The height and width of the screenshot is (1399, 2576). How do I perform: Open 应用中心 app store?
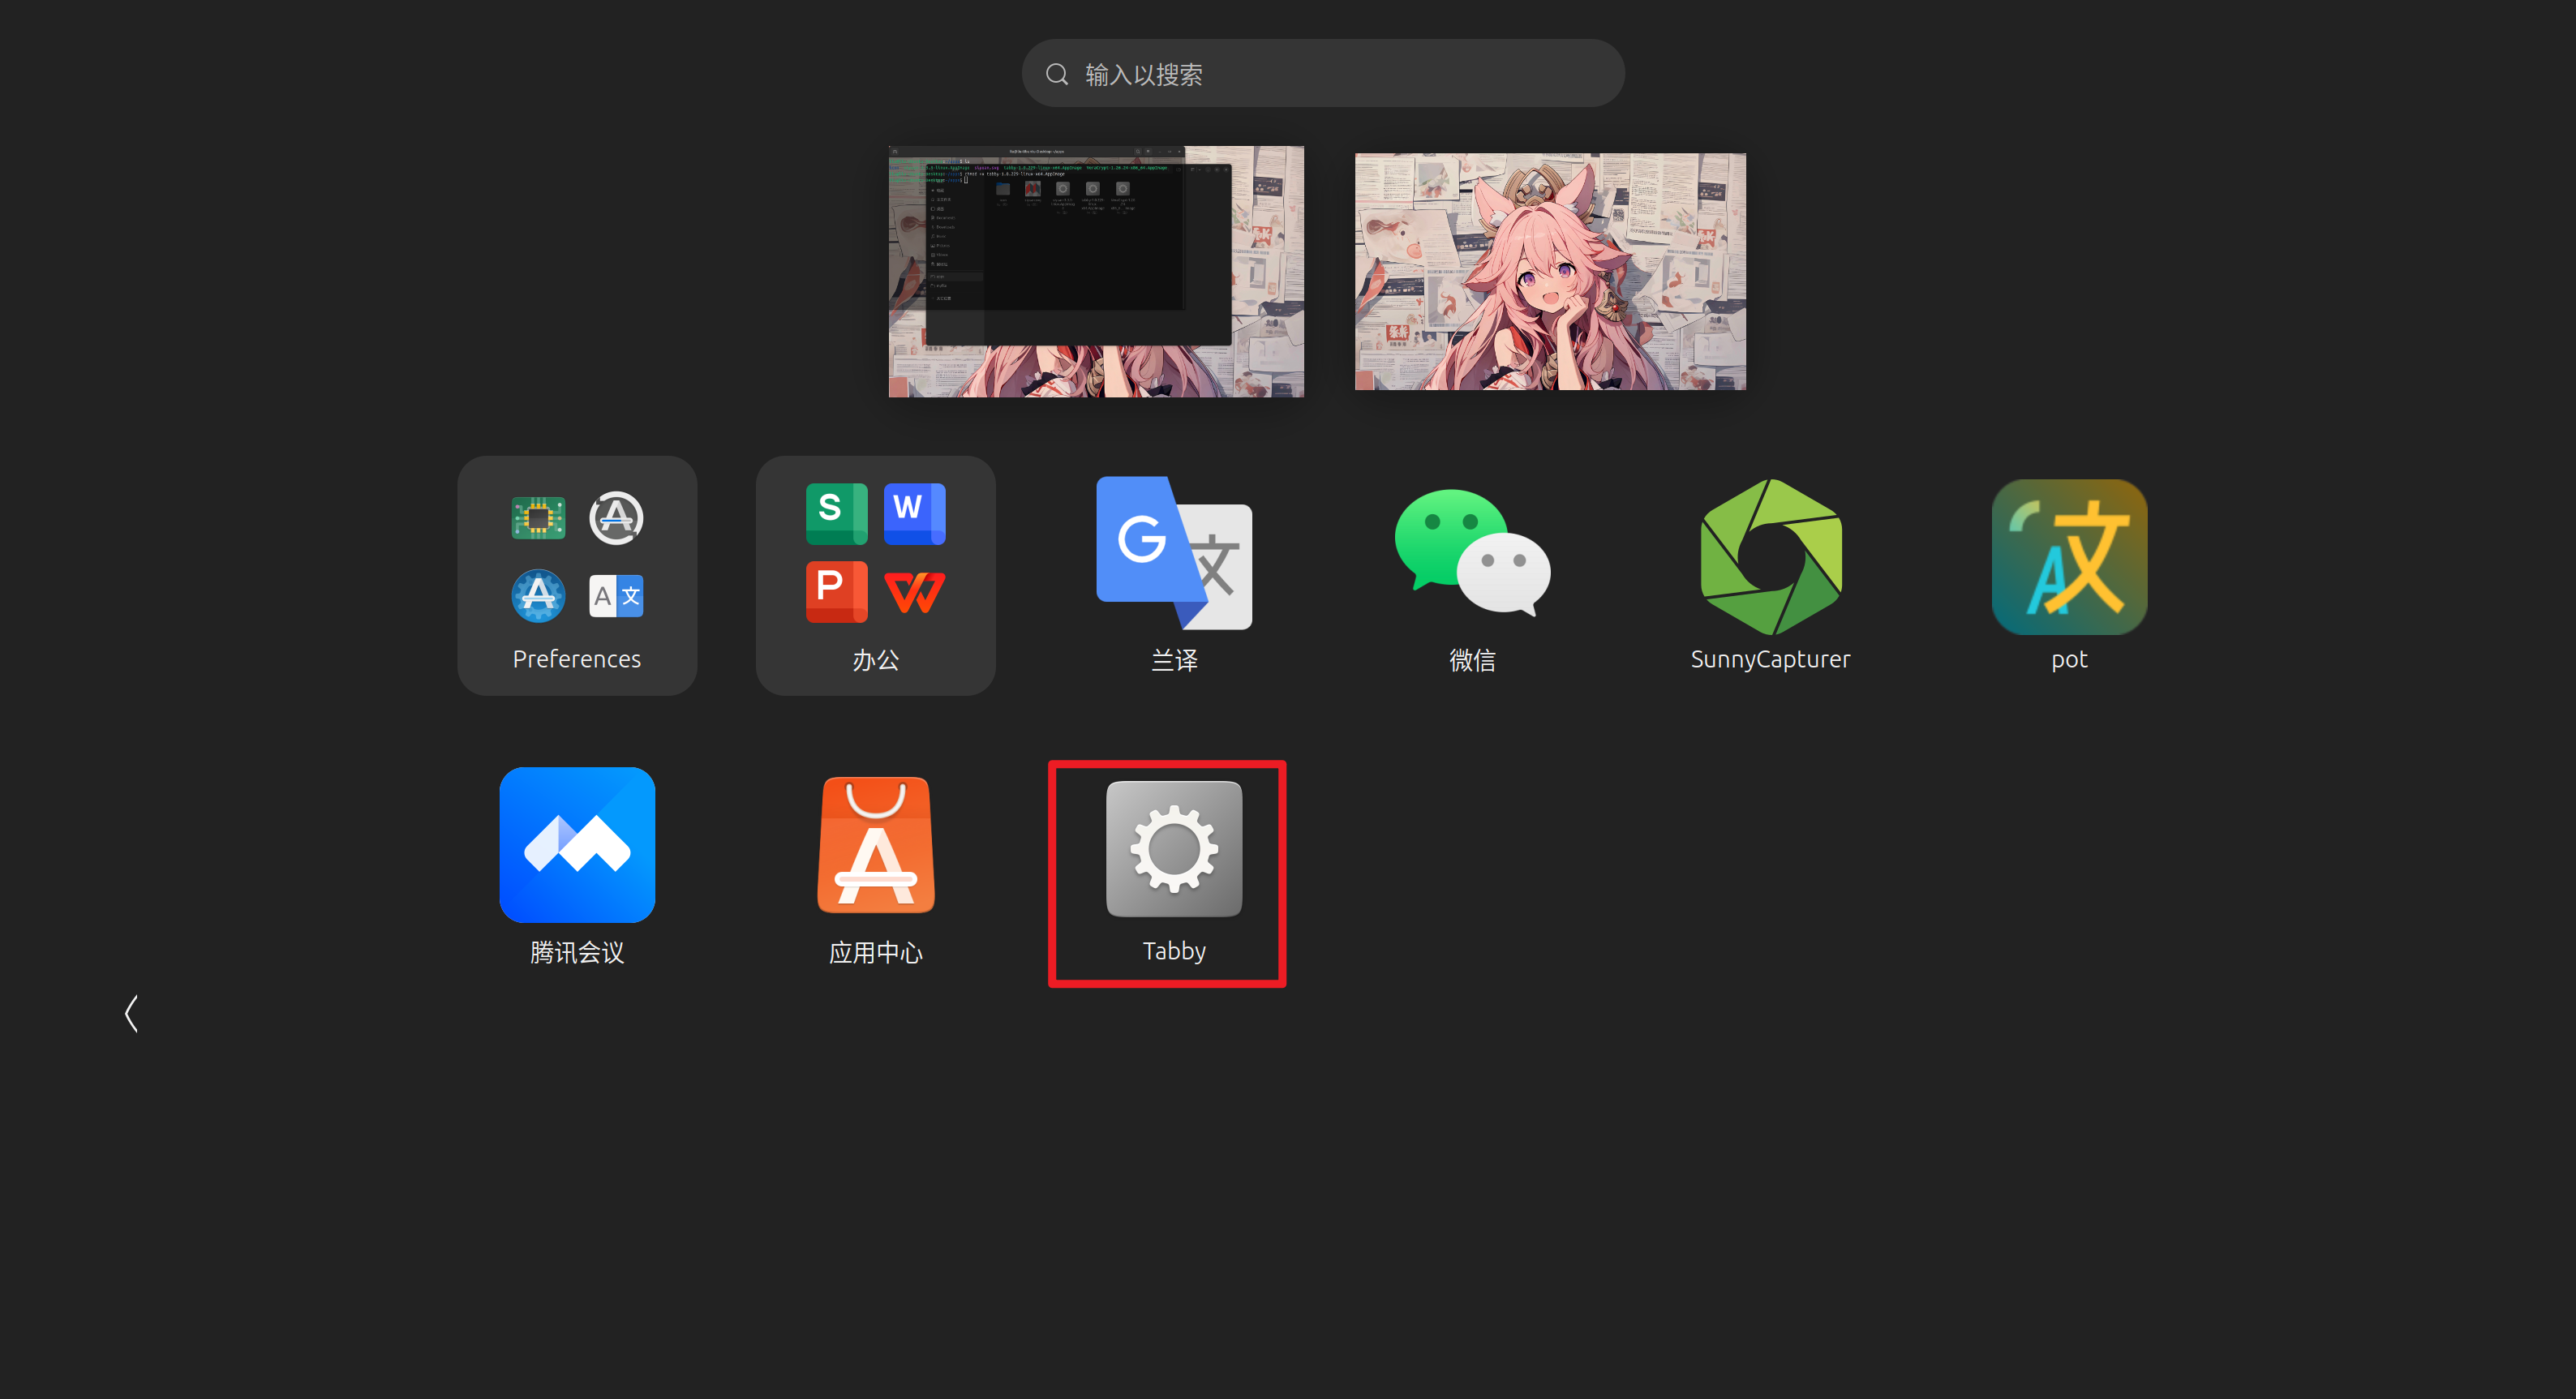875,845
